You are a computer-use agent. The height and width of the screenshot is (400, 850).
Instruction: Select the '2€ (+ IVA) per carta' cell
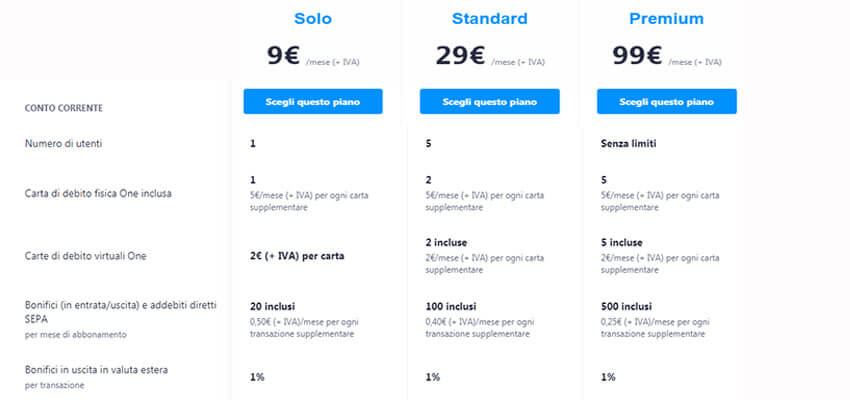pos(297,256)
